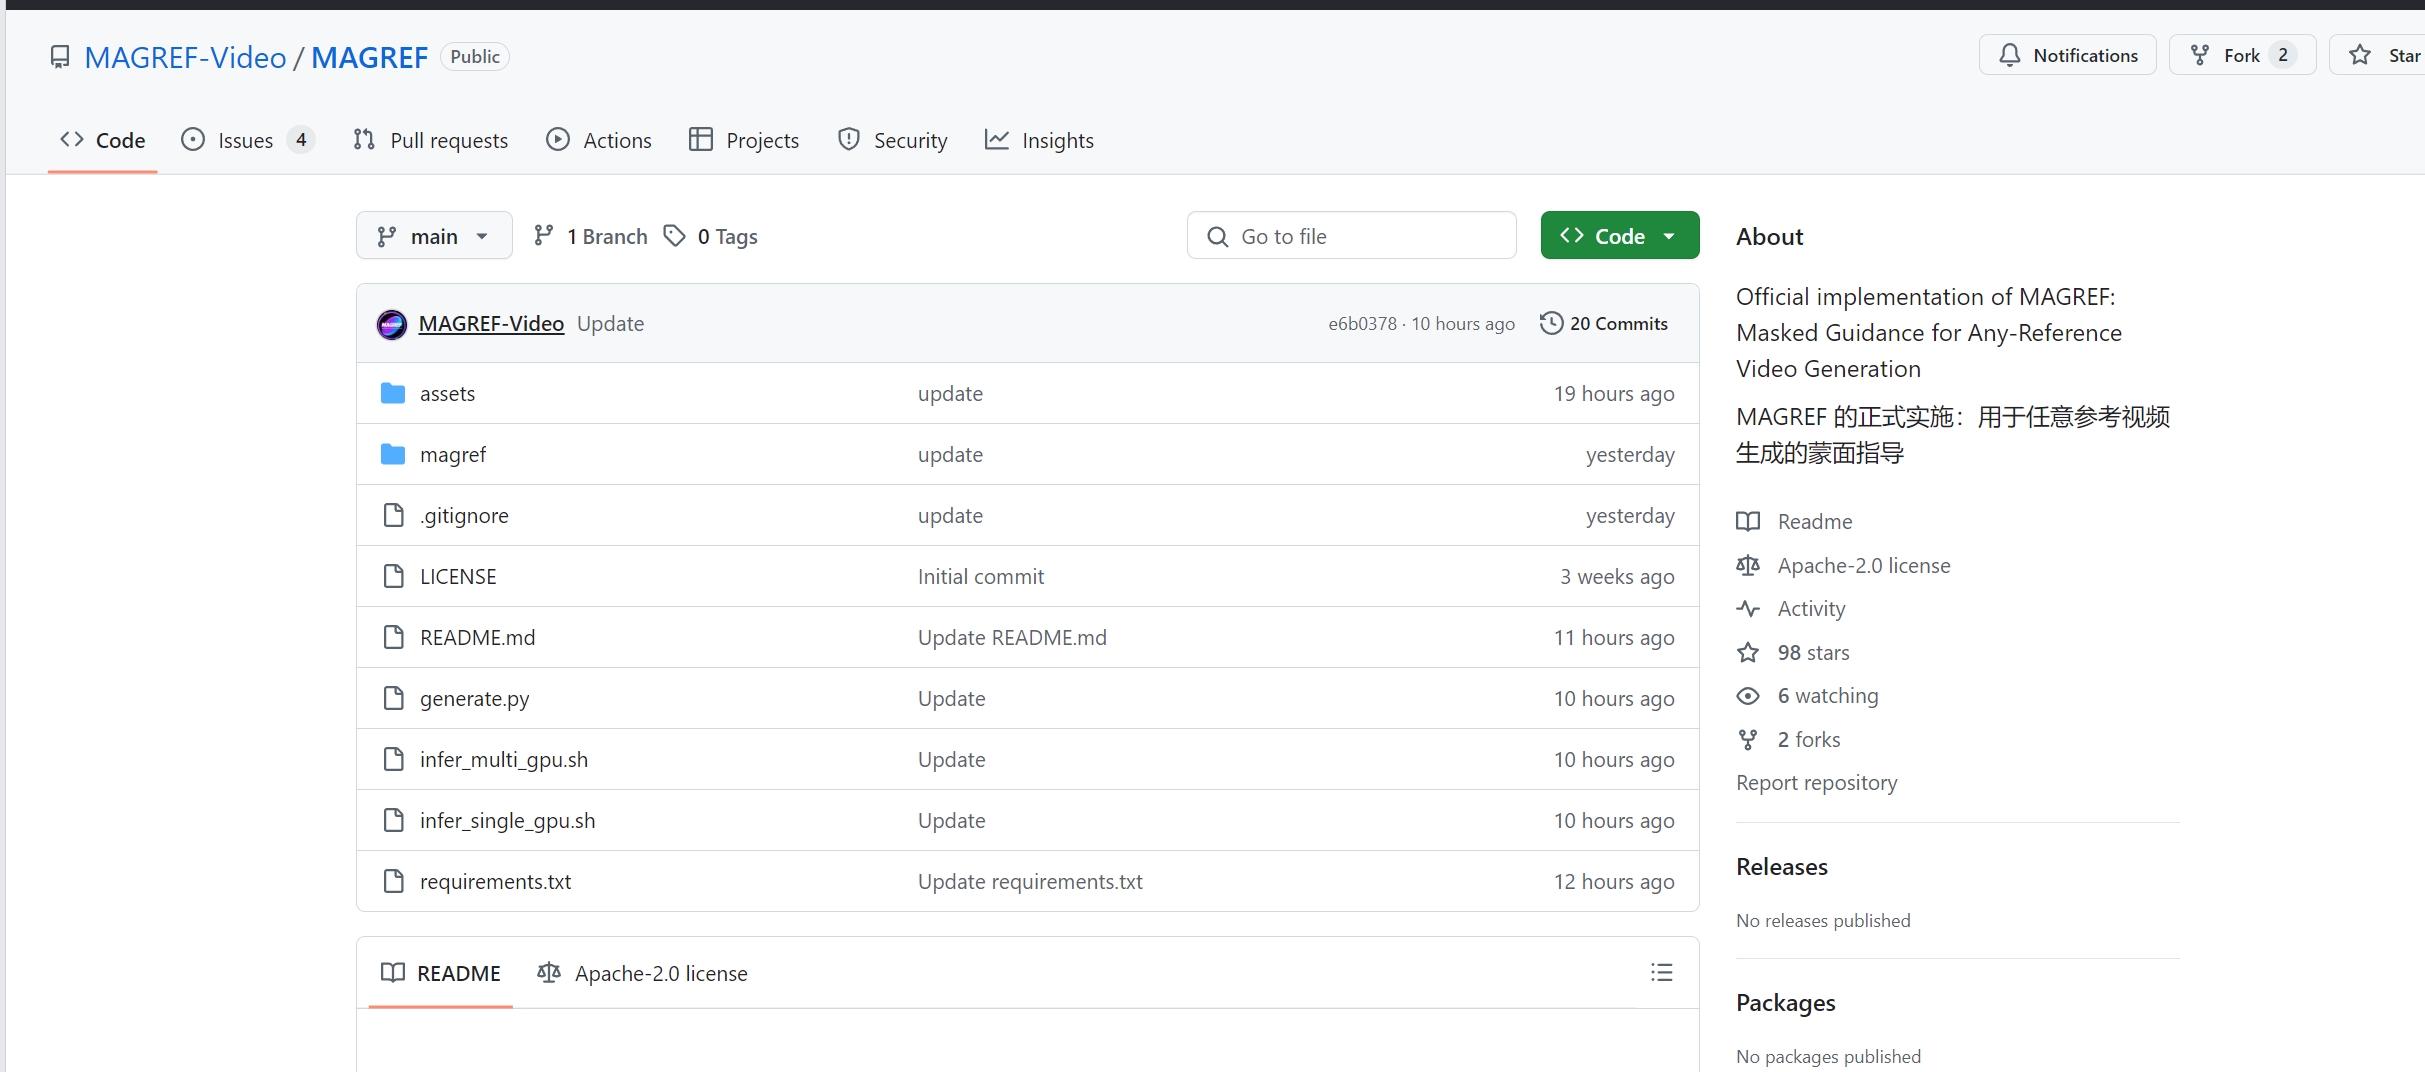This screenshot has height=1072, width=2425.
Task: Click the MAGREF-Video avatar in commit row
Action: [392, 324]
